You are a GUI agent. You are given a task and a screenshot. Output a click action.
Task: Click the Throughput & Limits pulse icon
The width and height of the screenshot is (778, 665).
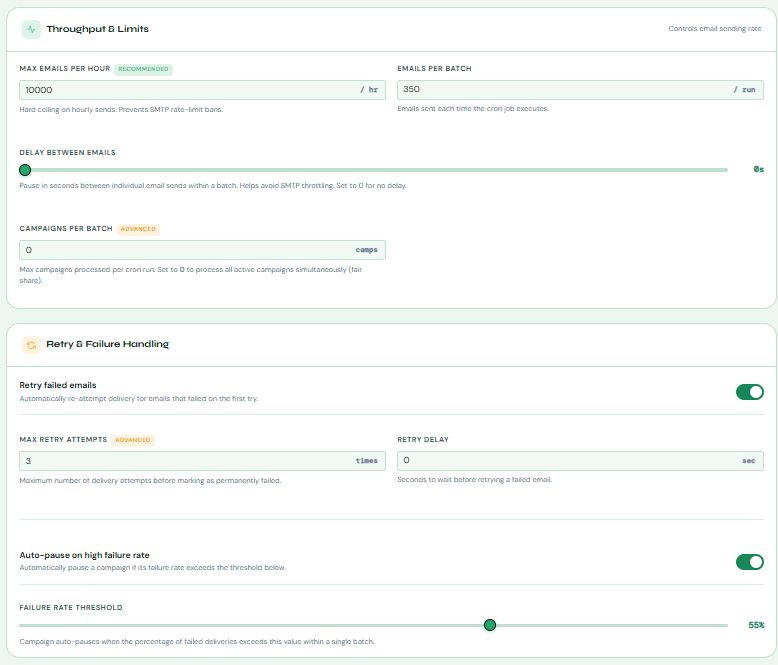click(31, 29)
